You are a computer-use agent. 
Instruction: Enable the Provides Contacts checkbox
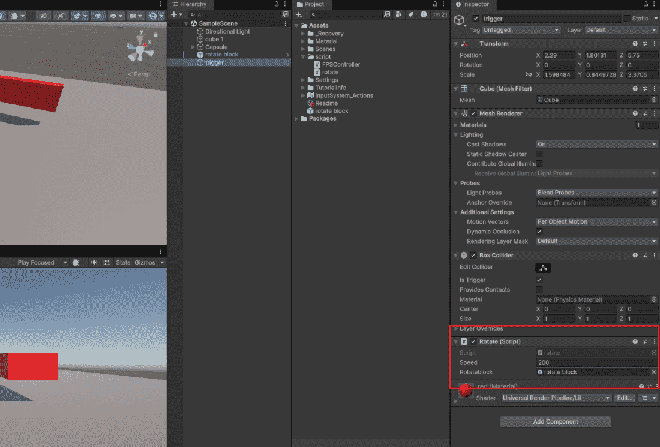point(539,290)
